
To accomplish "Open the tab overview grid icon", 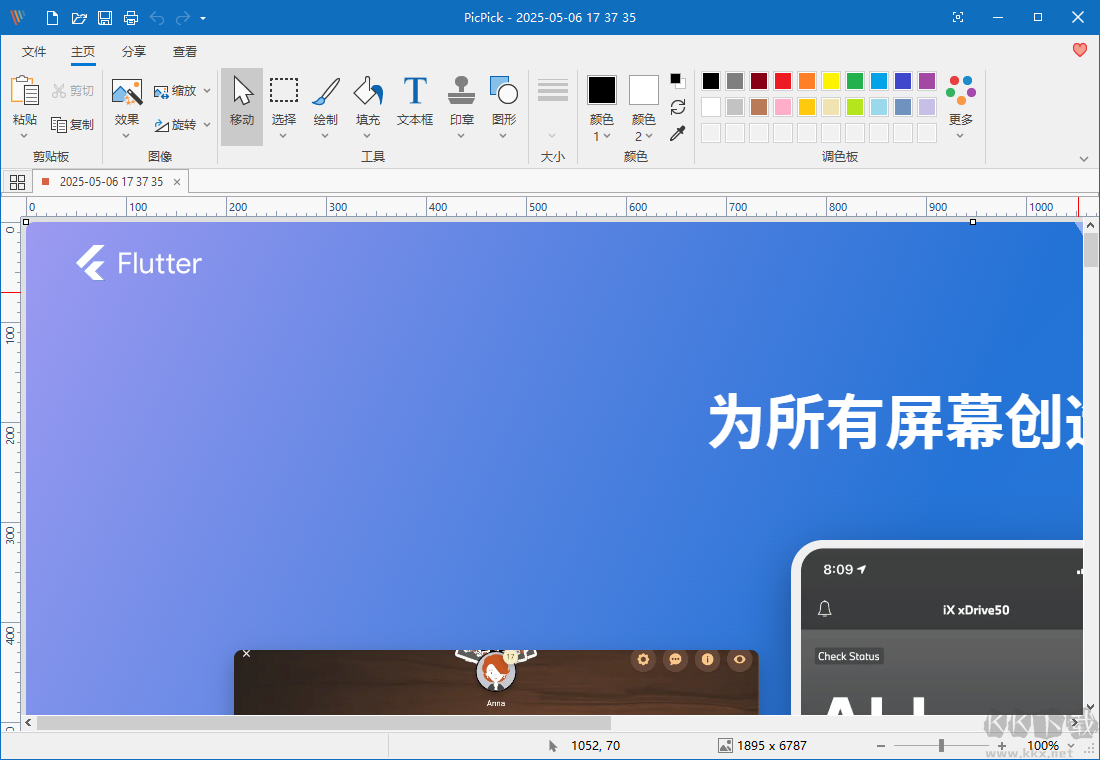I will 17,181.
